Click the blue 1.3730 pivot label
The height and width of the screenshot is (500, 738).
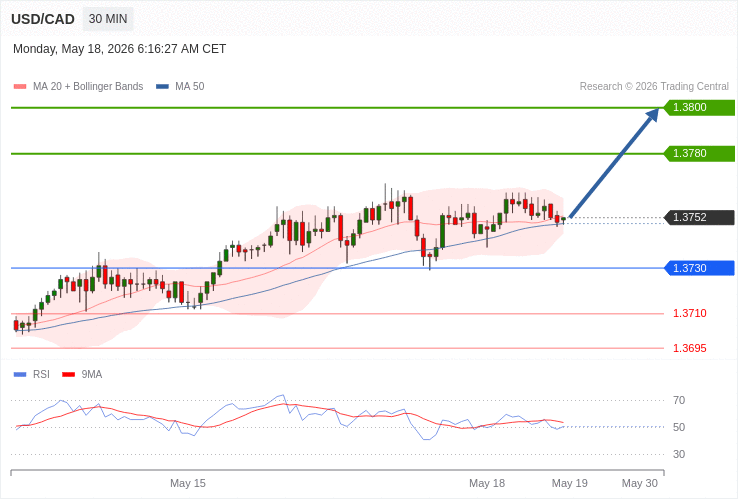pyautogui.click(x=699, y=268)
